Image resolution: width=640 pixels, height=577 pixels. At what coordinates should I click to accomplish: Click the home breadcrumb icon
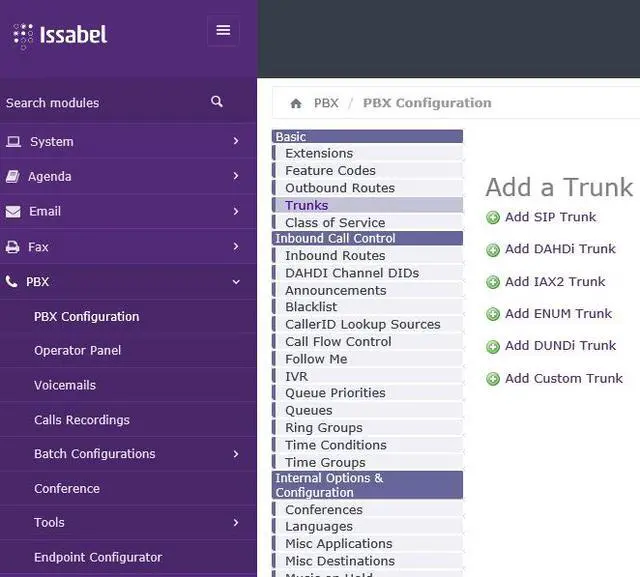296,103
